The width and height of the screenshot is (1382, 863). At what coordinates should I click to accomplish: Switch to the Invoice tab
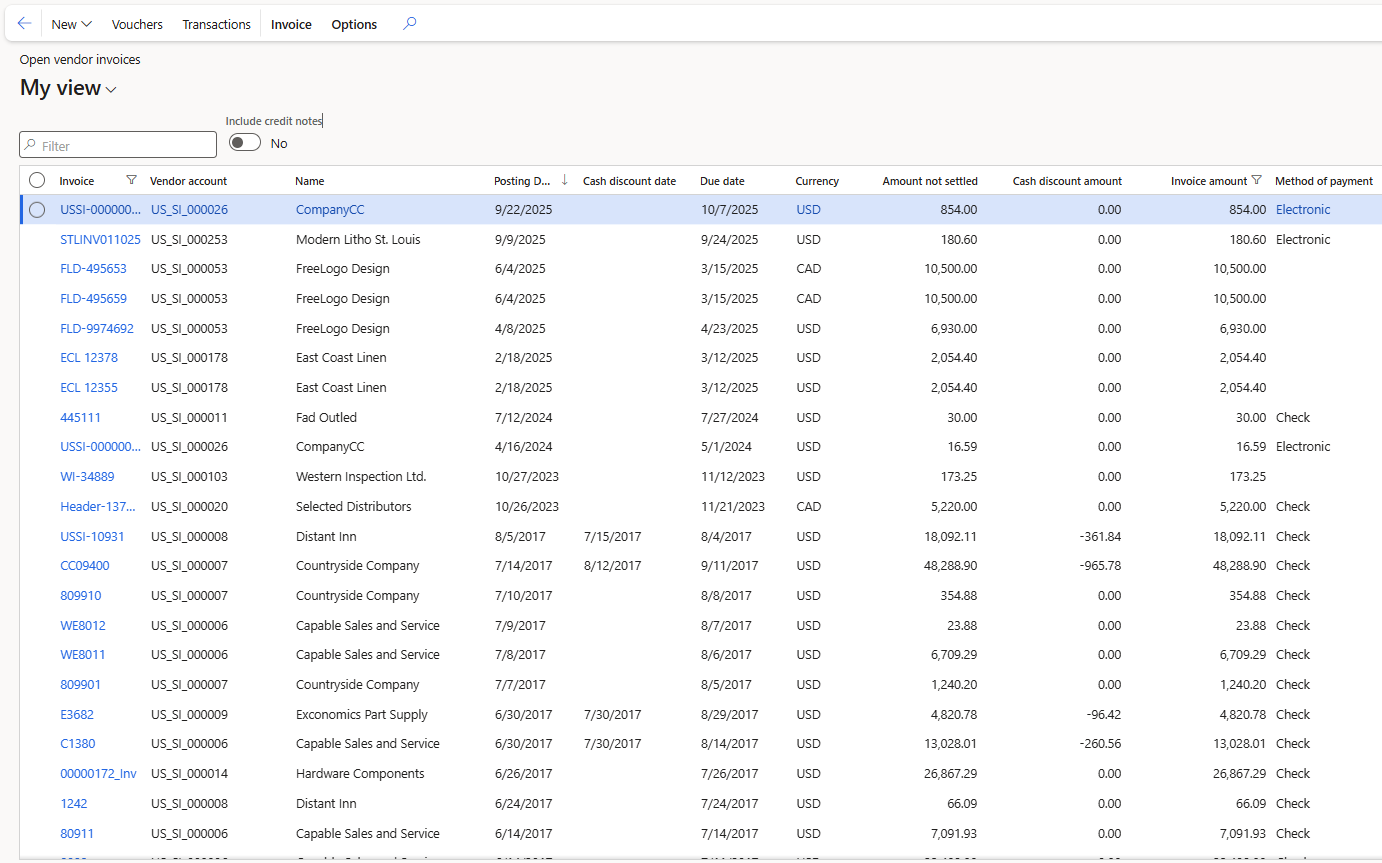291,24
